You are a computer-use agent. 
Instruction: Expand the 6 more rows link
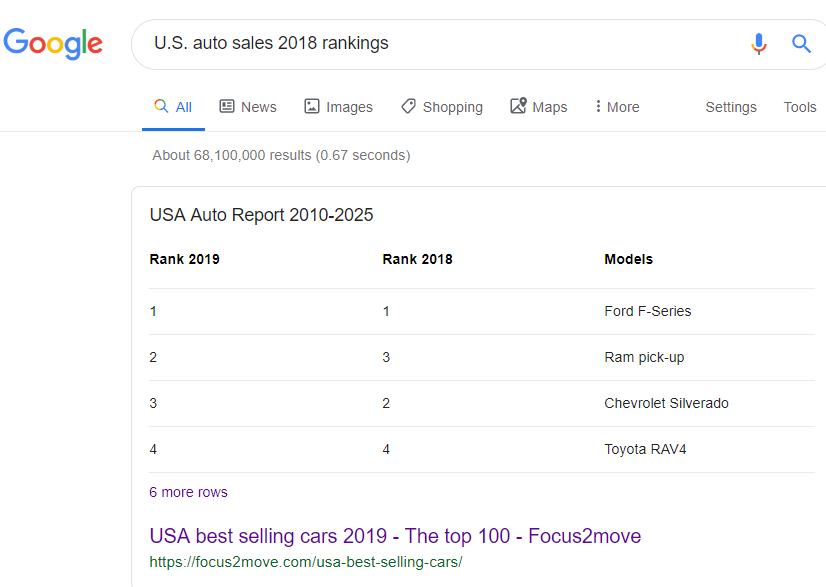click(x=188, y=492)
